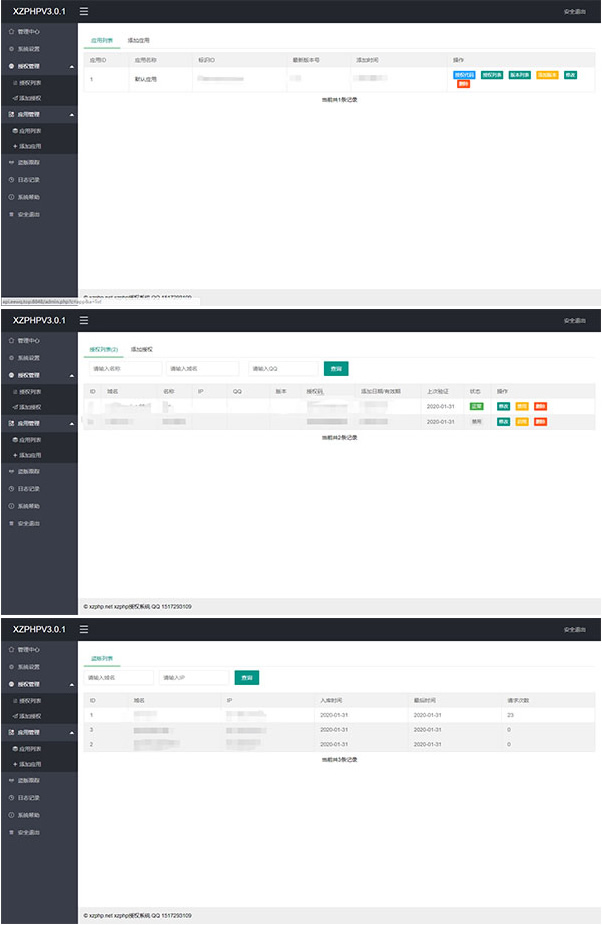The height and width of the screenshot is (925, 602).
Task: Toggle the grey 禁用 status badge in the second 授权 row
Action: coord(476,422)
